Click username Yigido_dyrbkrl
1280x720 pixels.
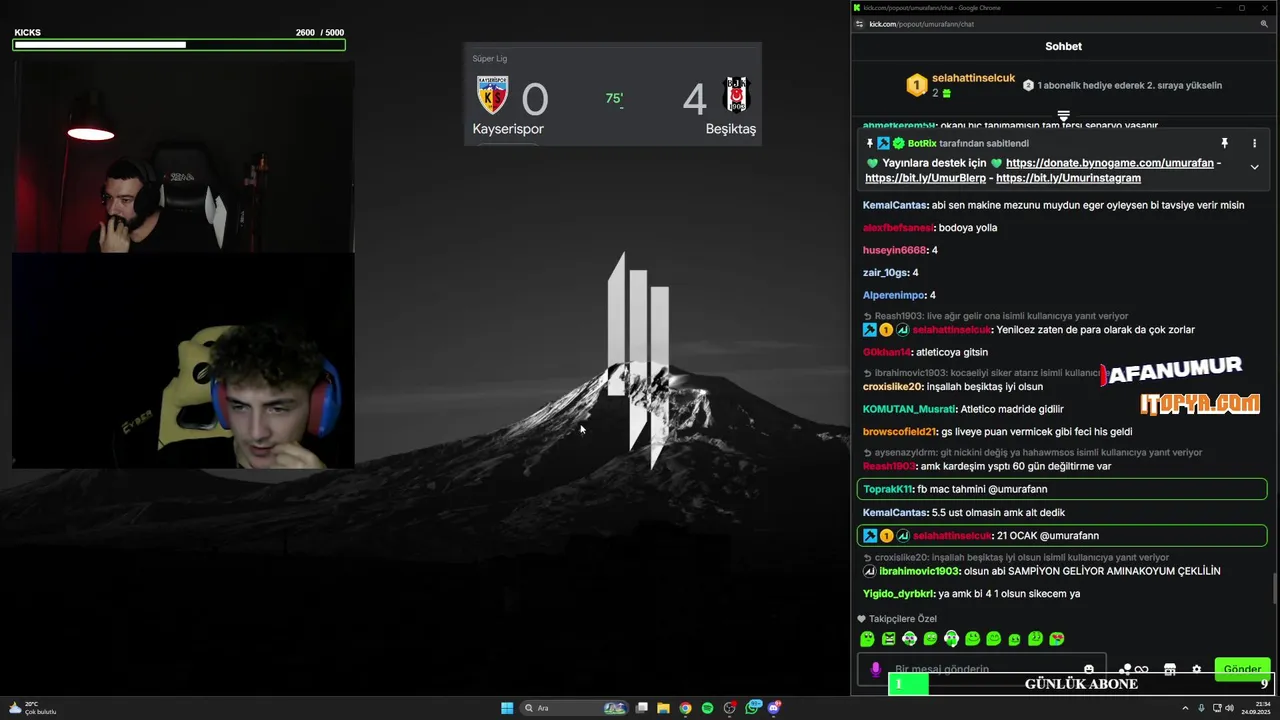[x=898, y=594]
